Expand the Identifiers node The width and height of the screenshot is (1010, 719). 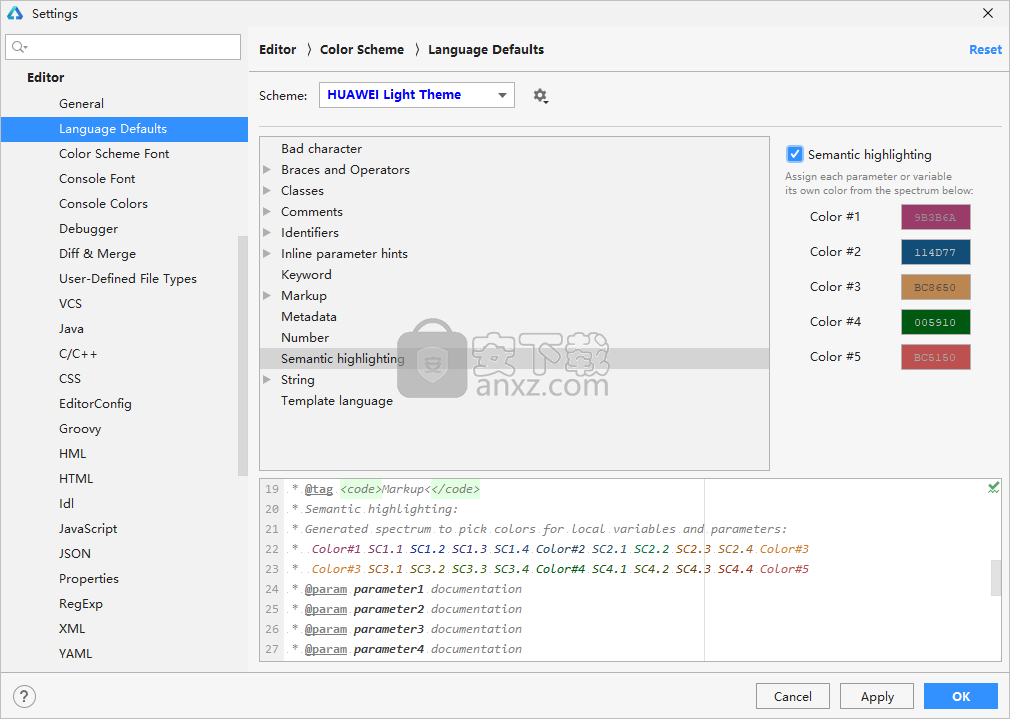click(x=267, y=233)
